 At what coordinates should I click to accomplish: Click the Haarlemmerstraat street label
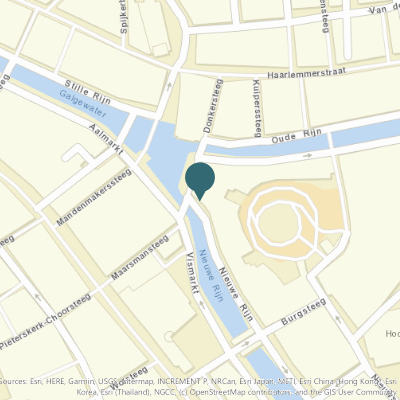click(x=307, y=73)
